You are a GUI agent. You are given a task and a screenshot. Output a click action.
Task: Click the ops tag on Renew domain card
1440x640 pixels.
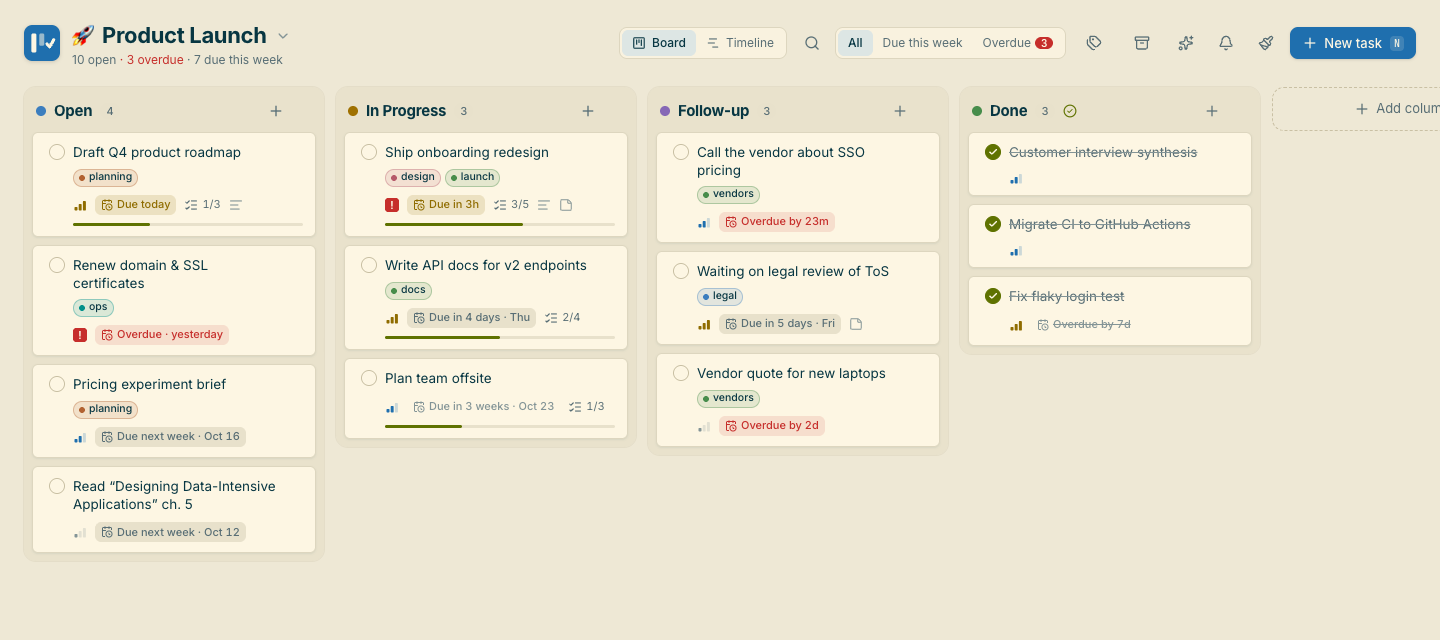point(93,308)
